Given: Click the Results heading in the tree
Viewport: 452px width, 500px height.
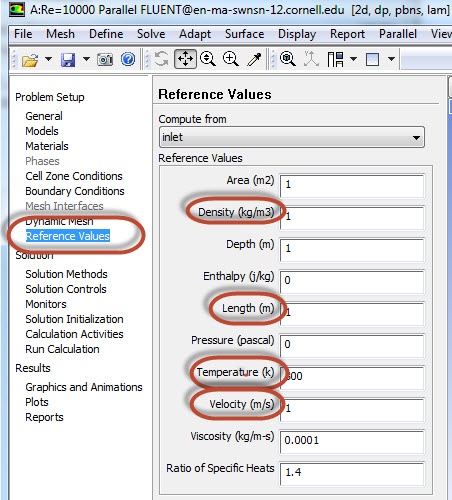Looking at the screenshot, I should point(33,368).
